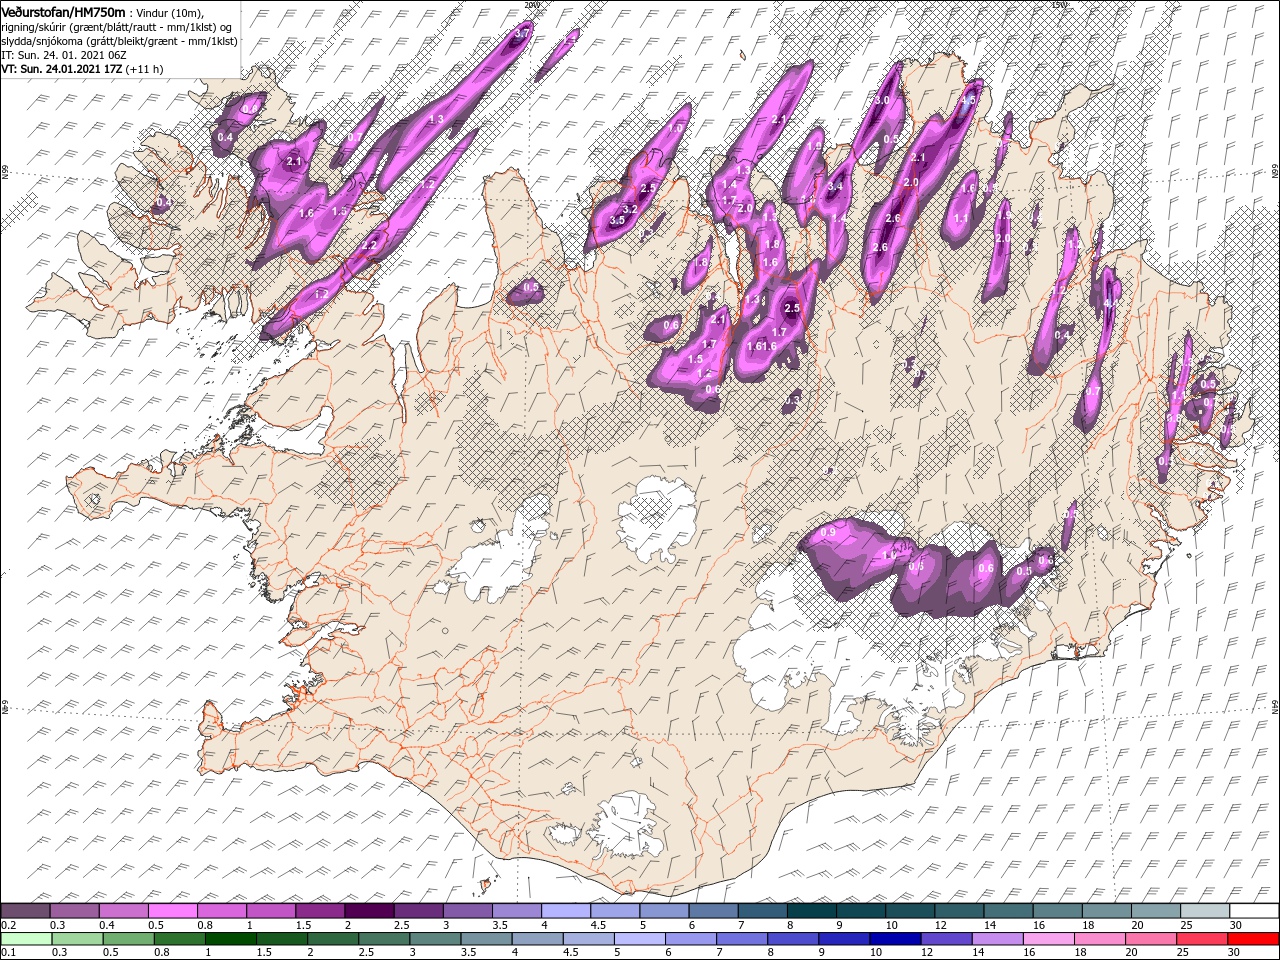
Task: Click the dark teal 8–9 swatch in top legend row
Action: pos(811,911)
